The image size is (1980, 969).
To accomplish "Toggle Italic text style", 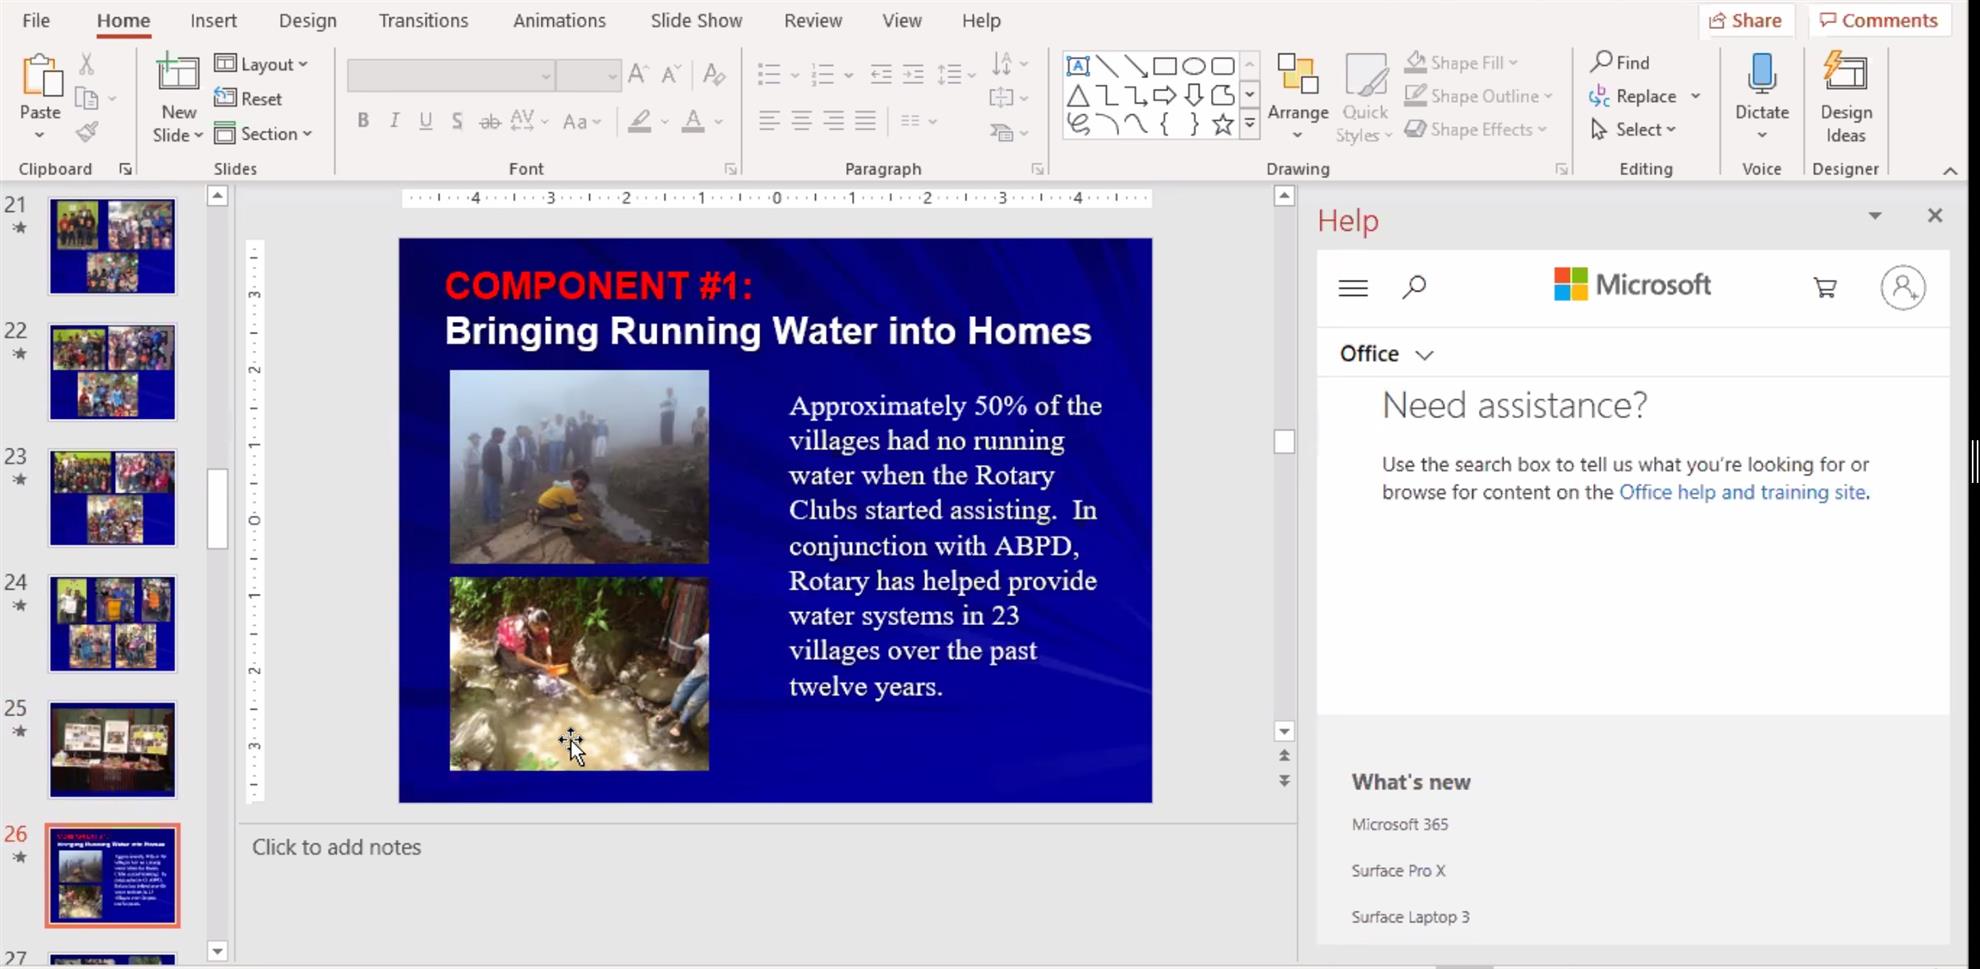I will coord(394,121).
